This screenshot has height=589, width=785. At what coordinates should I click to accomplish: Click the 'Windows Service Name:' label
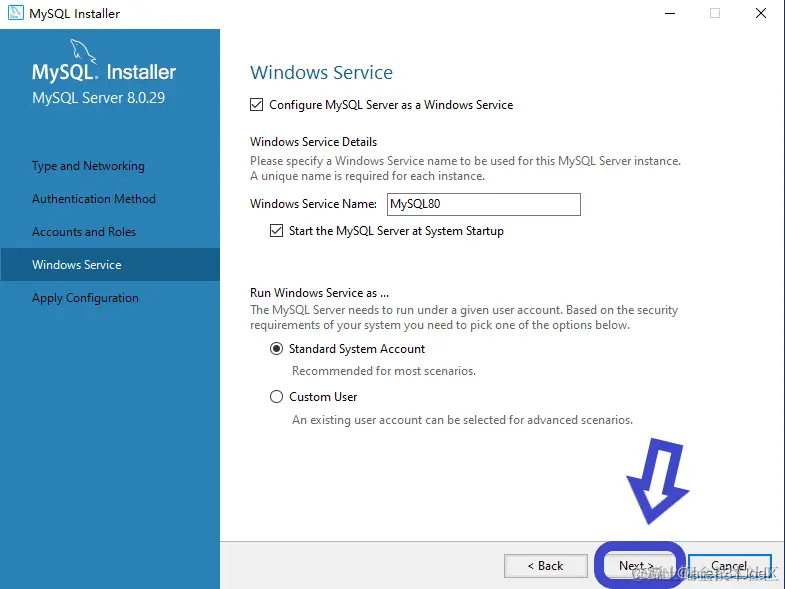[x=313, y=204]
